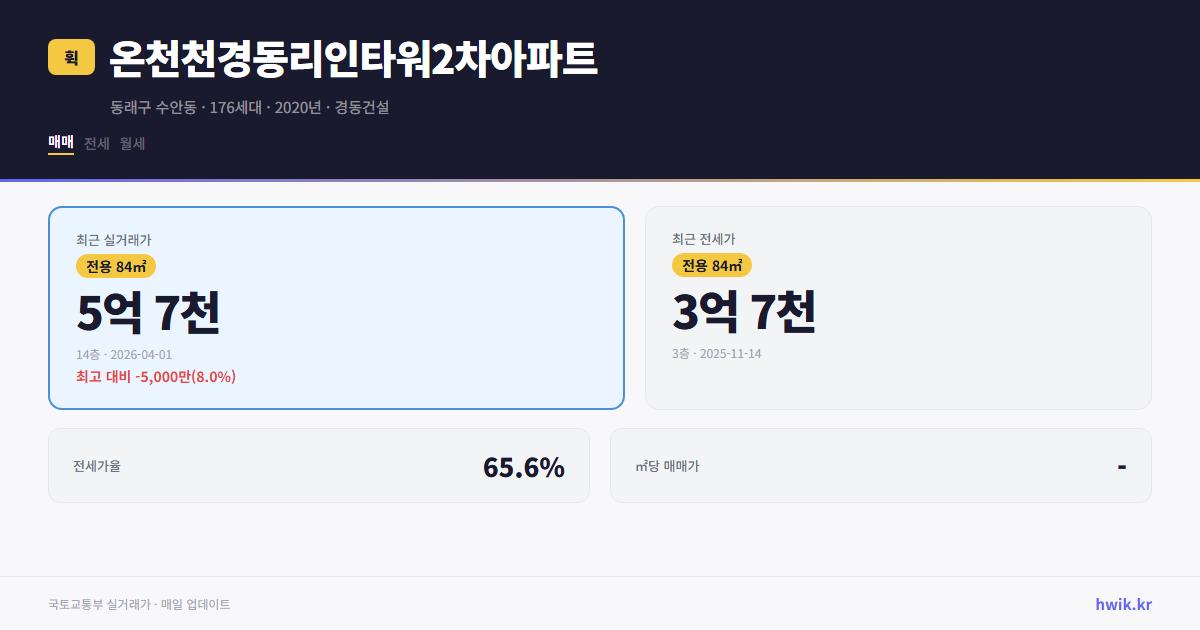The height and width of the screenshot is (630, 1200).
Task: Click the 14층 · 2026-04-01 transaction detail
Action: 122,354
